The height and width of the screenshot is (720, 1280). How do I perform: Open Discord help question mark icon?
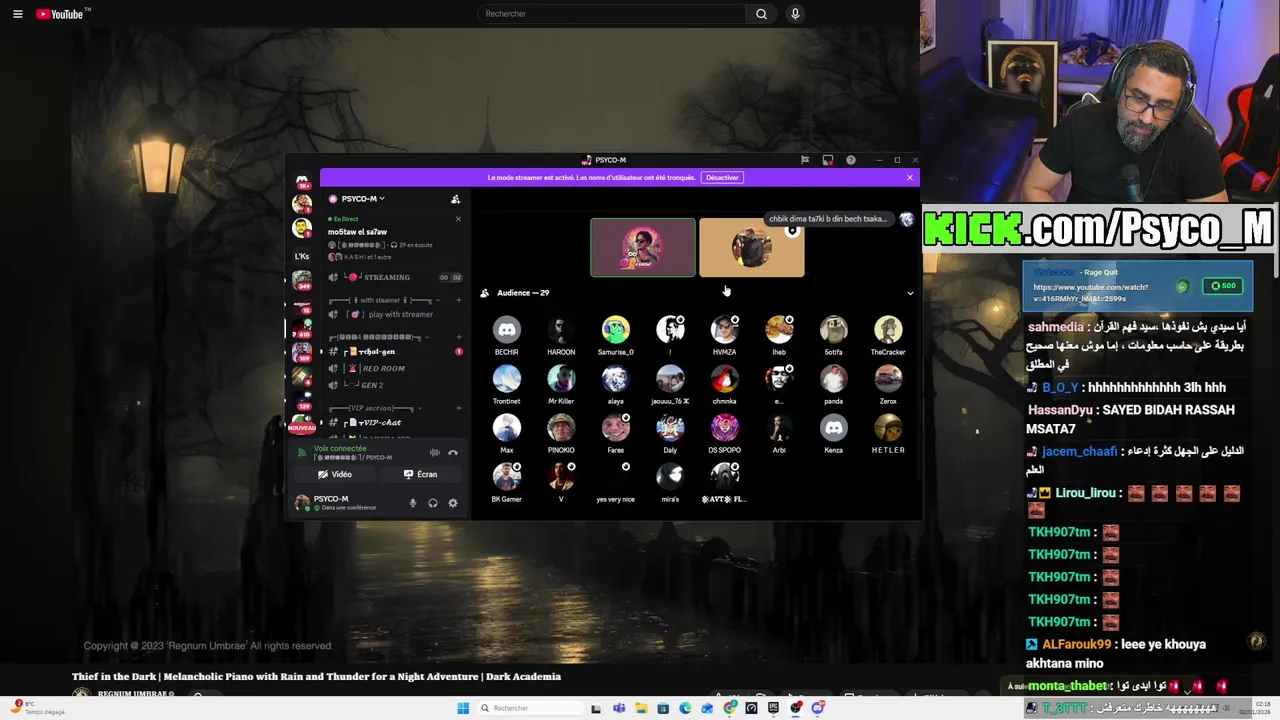pyautogui.click(x=851, y=160)
